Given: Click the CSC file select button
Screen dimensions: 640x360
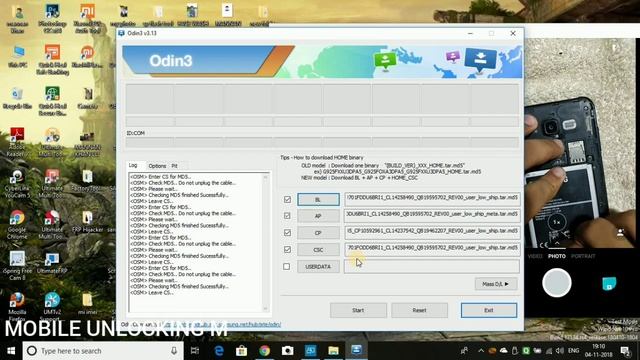Looking at the screenshot, I should [318, 249].
